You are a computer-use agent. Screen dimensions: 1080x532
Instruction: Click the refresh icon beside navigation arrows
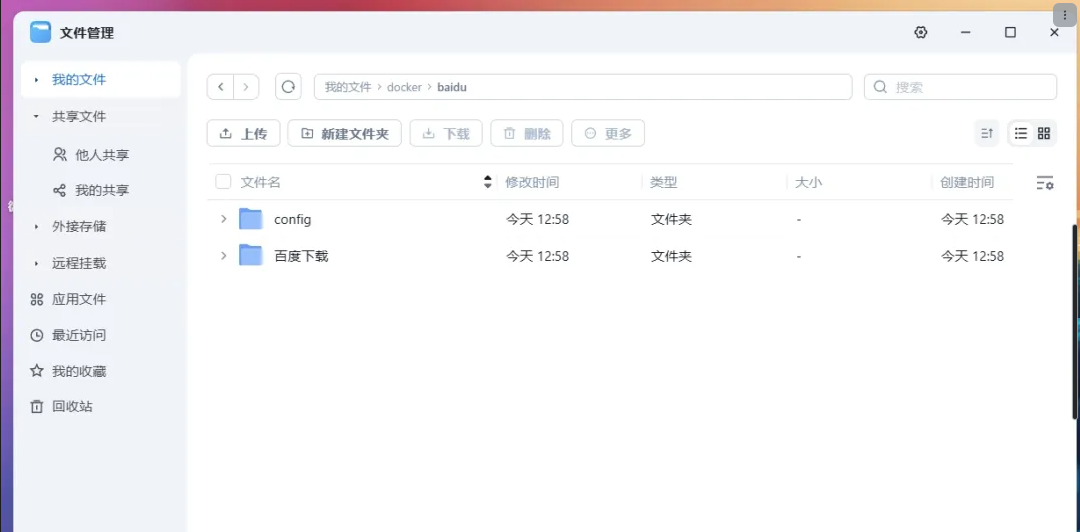click(288, 87)
